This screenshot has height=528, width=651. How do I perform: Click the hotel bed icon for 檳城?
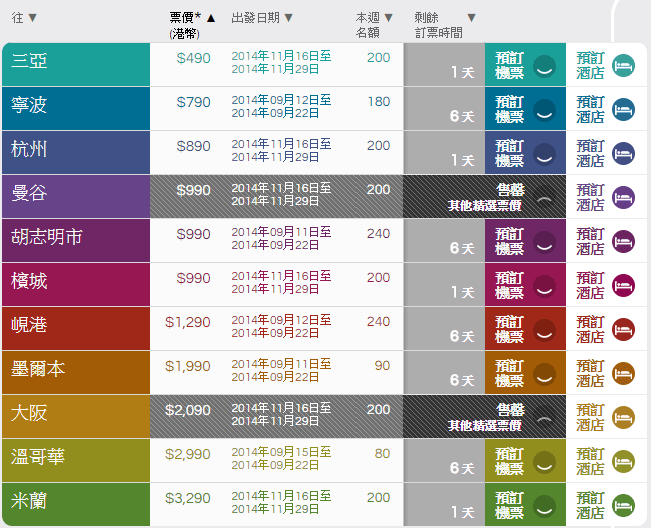623,285
